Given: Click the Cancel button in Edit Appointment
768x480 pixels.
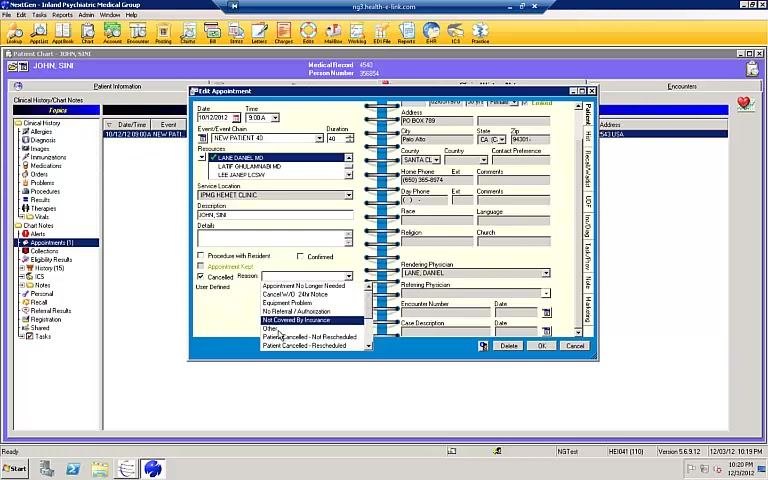Looking at the screenshot, I should point(575,346).
